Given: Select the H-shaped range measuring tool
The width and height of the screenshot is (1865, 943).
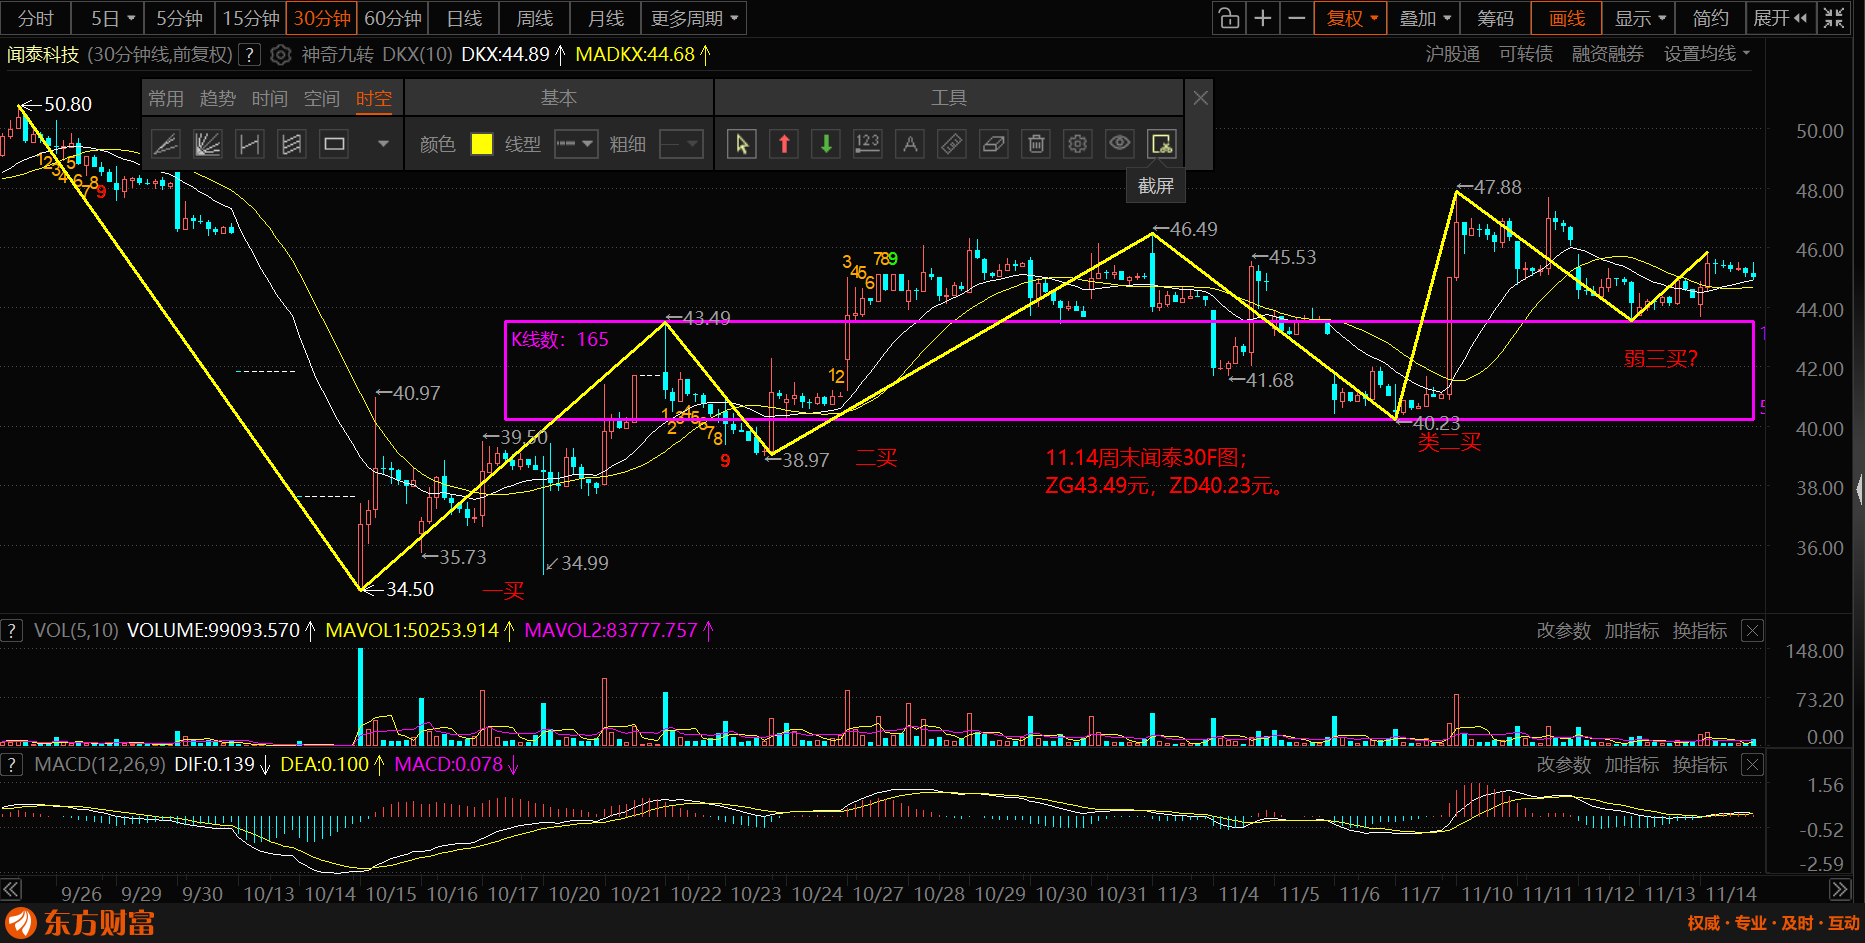Looking at the screenshot, I should coord(249,144).
